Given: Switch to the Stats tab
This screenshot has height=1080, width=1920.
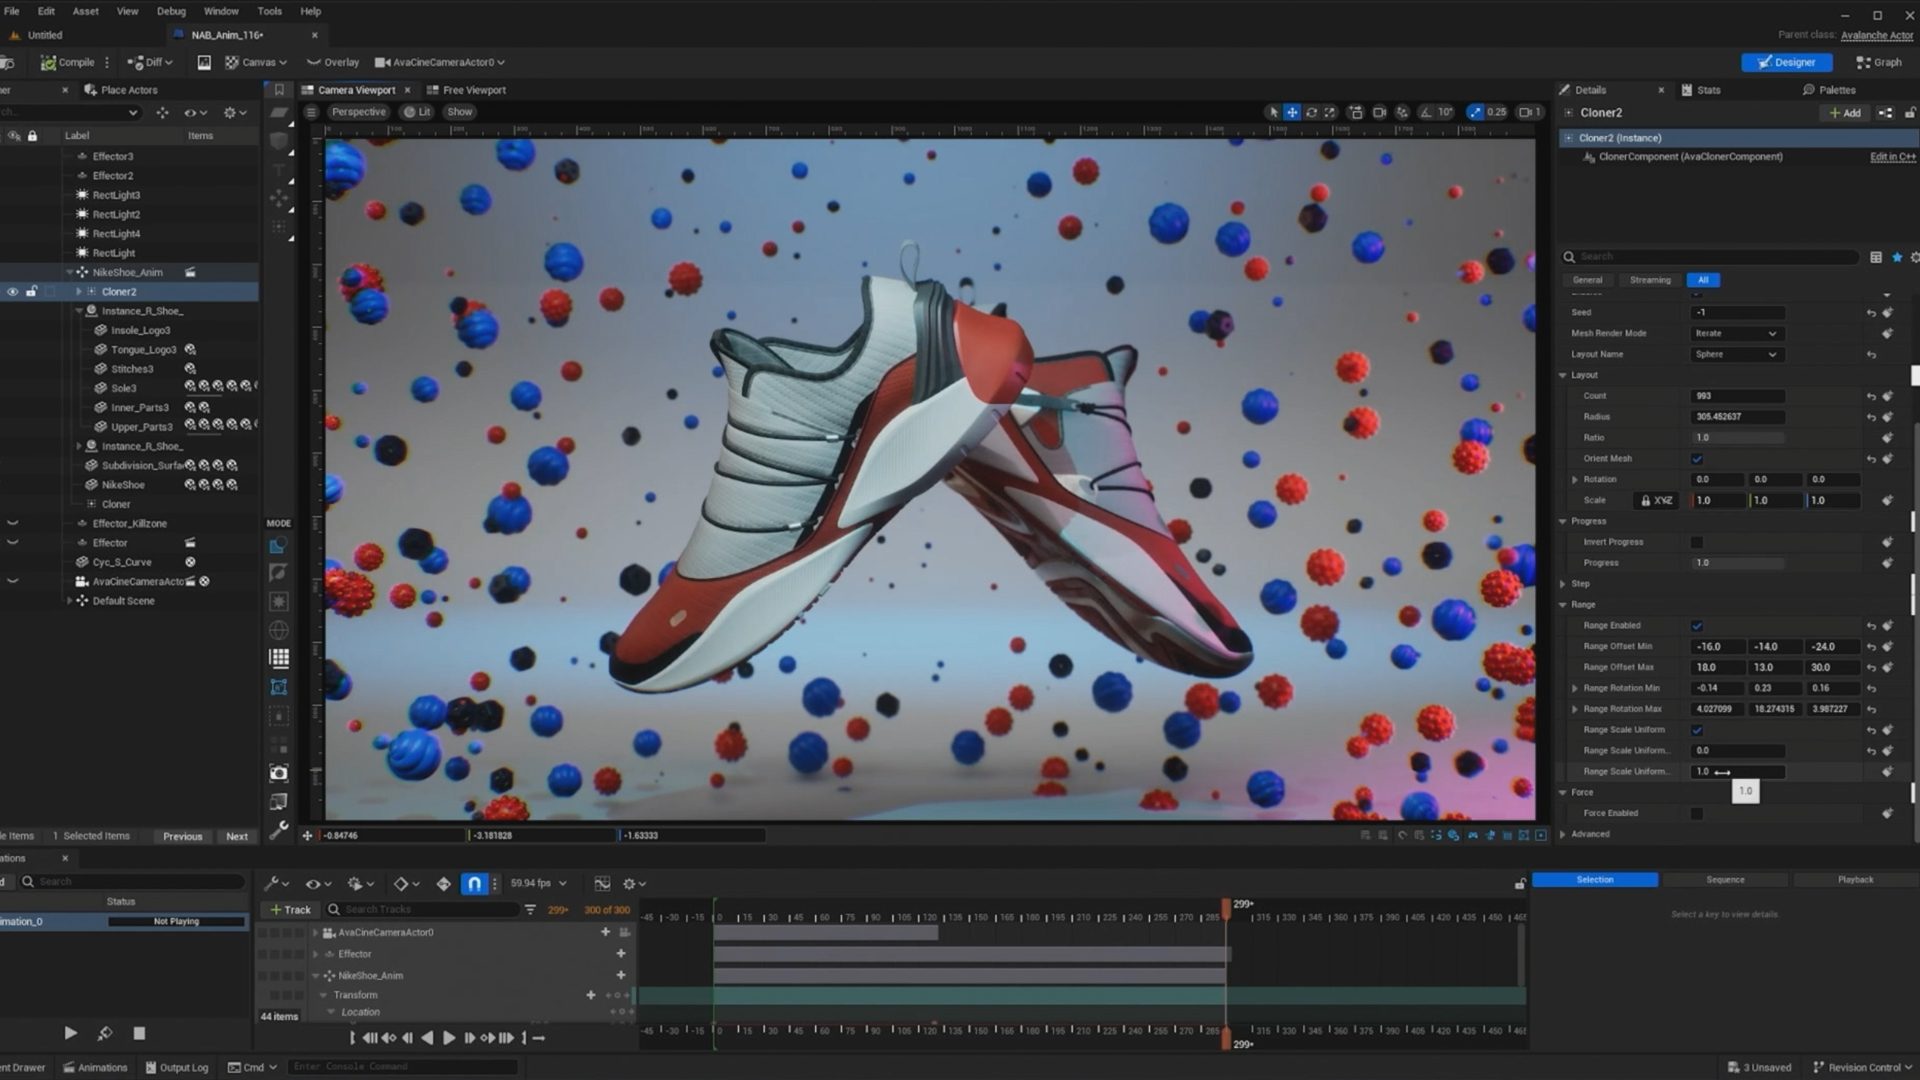Looking at the screenshot, I should pyautogui.click(x=1700, y=90).
